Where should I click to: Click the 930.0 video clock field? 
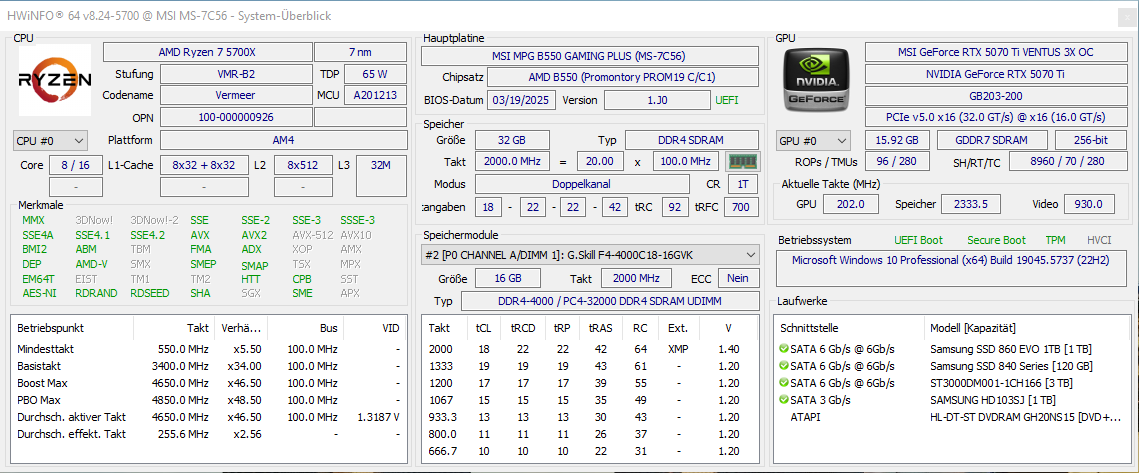point(1089,204)
